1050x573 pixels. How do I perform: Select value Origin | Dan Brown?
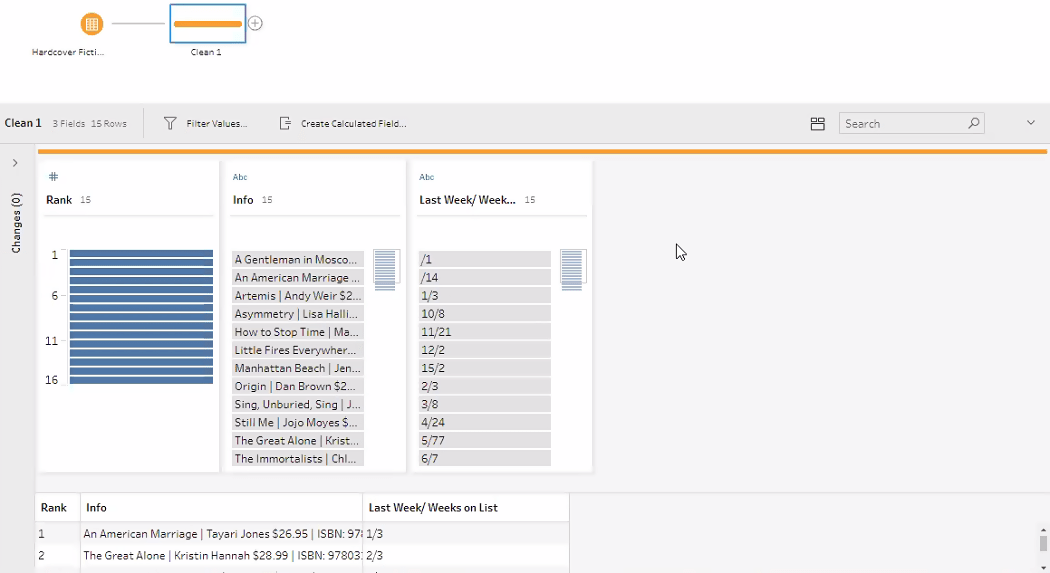point(298,386)
